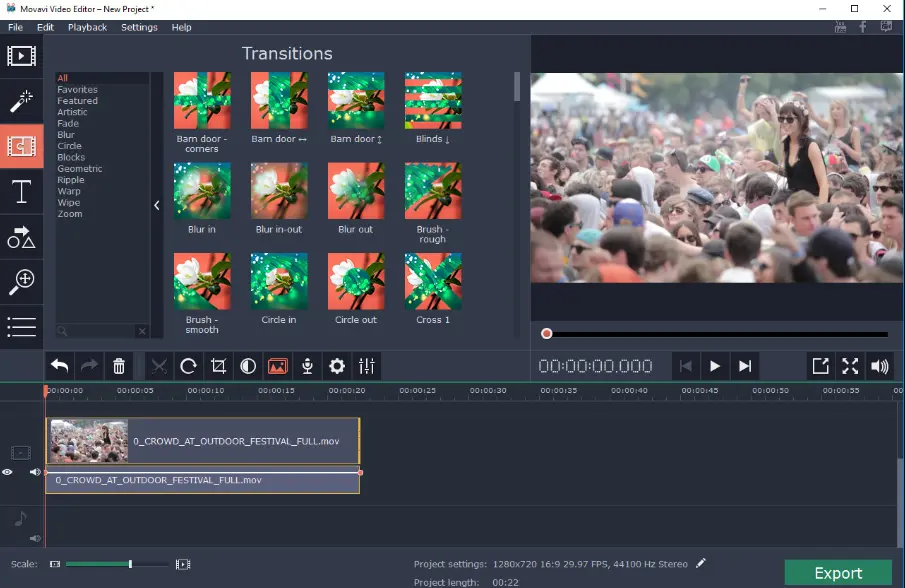This screenshot has height=588, width=905.
Task: Activate the Crop tool
Action: click(x=218, y=366)
